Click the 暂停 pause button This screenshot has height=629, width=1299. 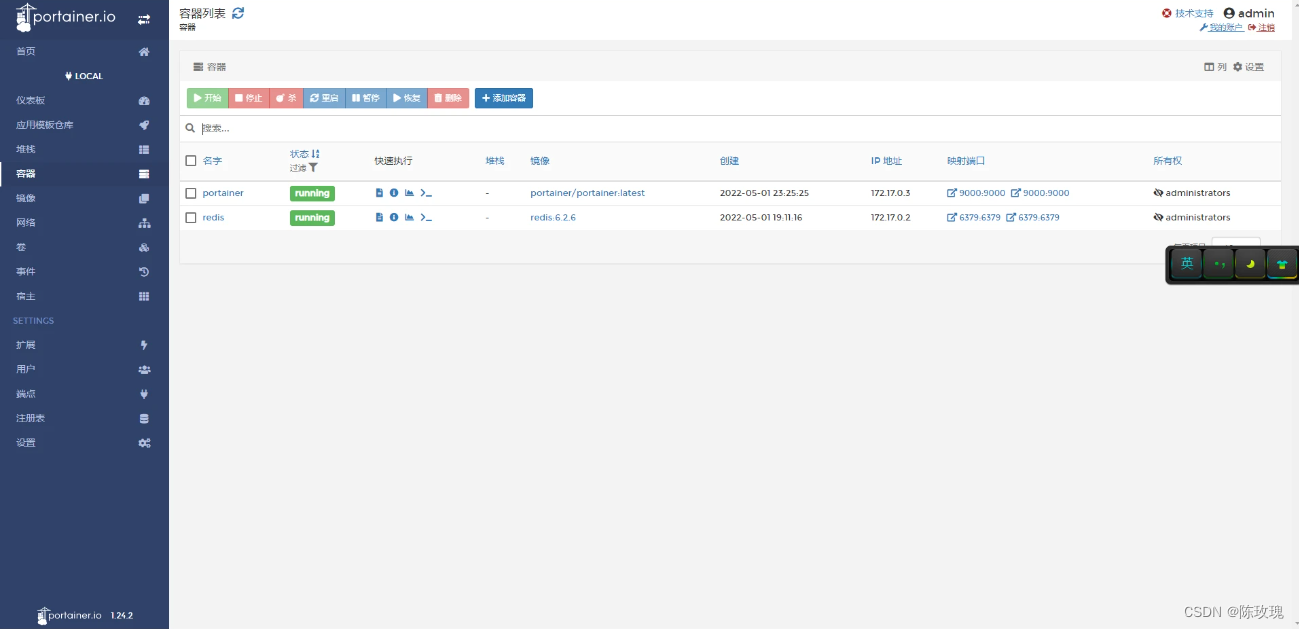point(365,98)
